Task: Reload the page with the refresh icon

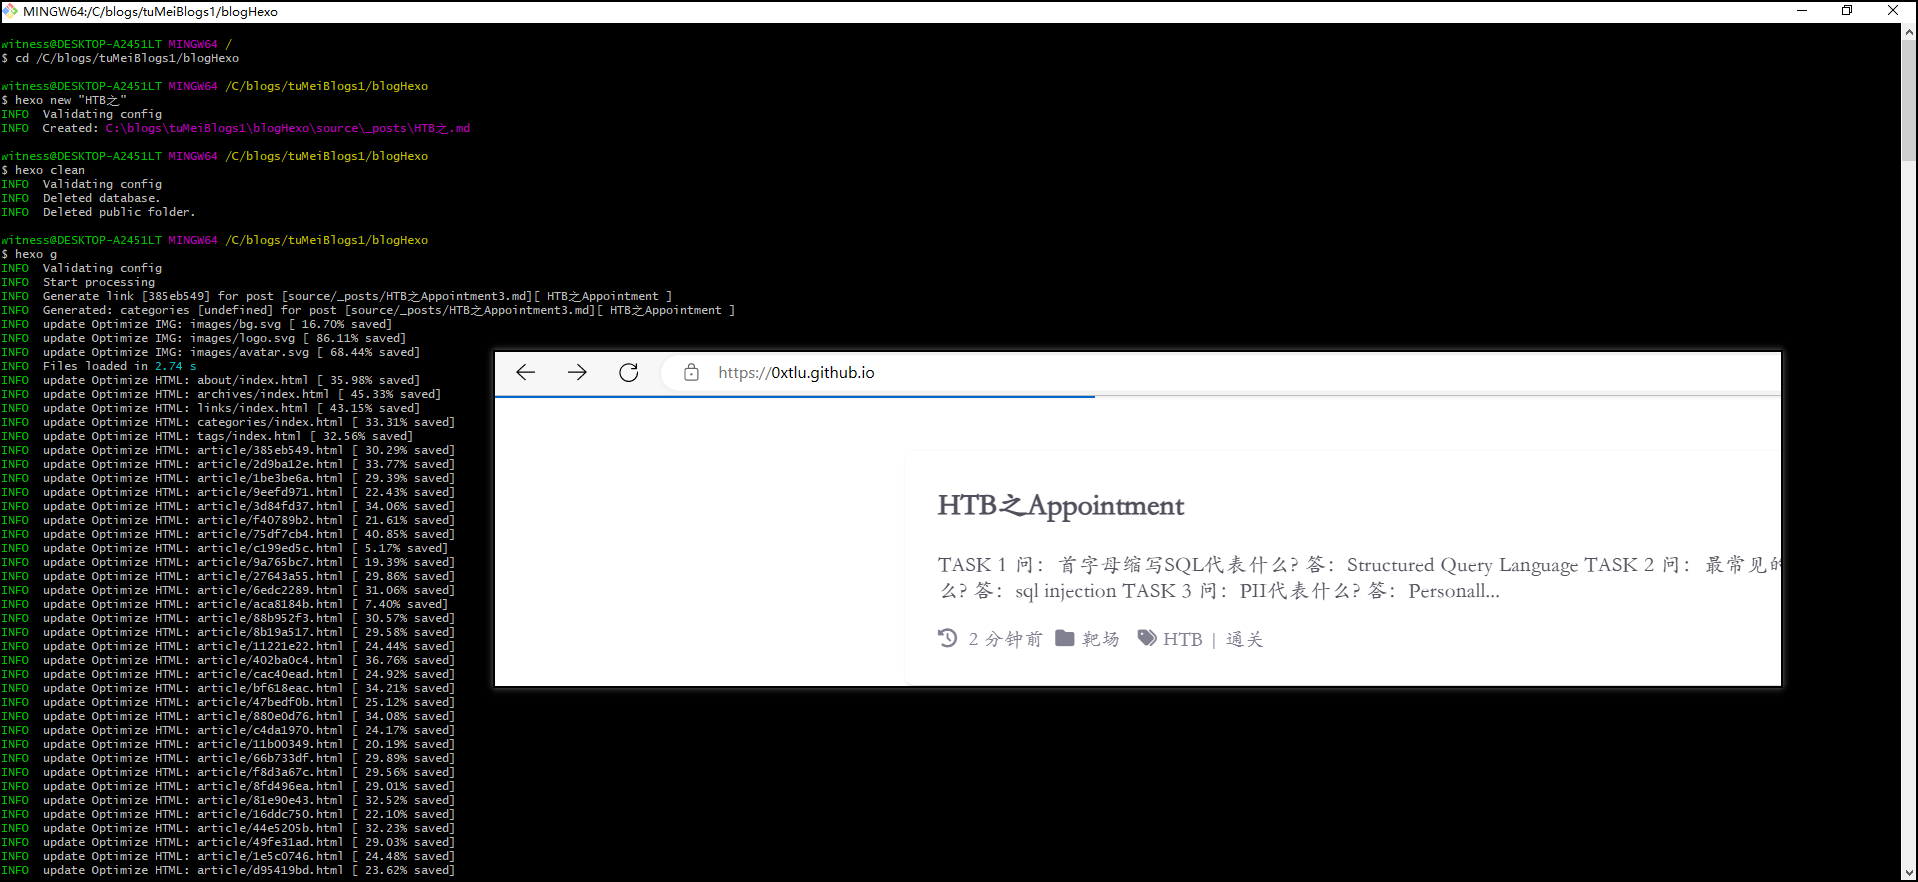Action: pyautogui.click(x=628, y=373)
